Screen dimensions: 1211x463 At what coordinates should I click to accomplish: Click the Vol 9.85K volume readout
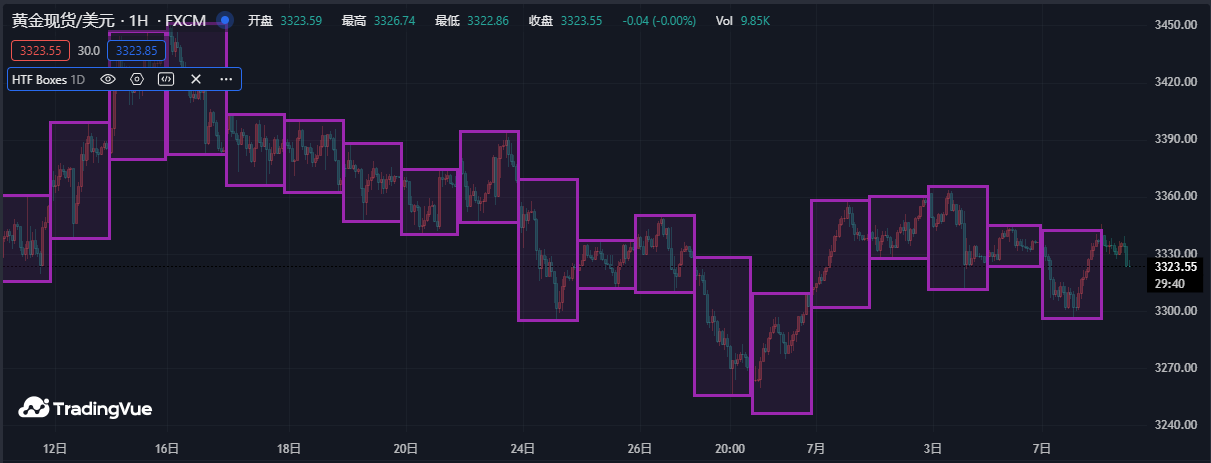(743, 20)
